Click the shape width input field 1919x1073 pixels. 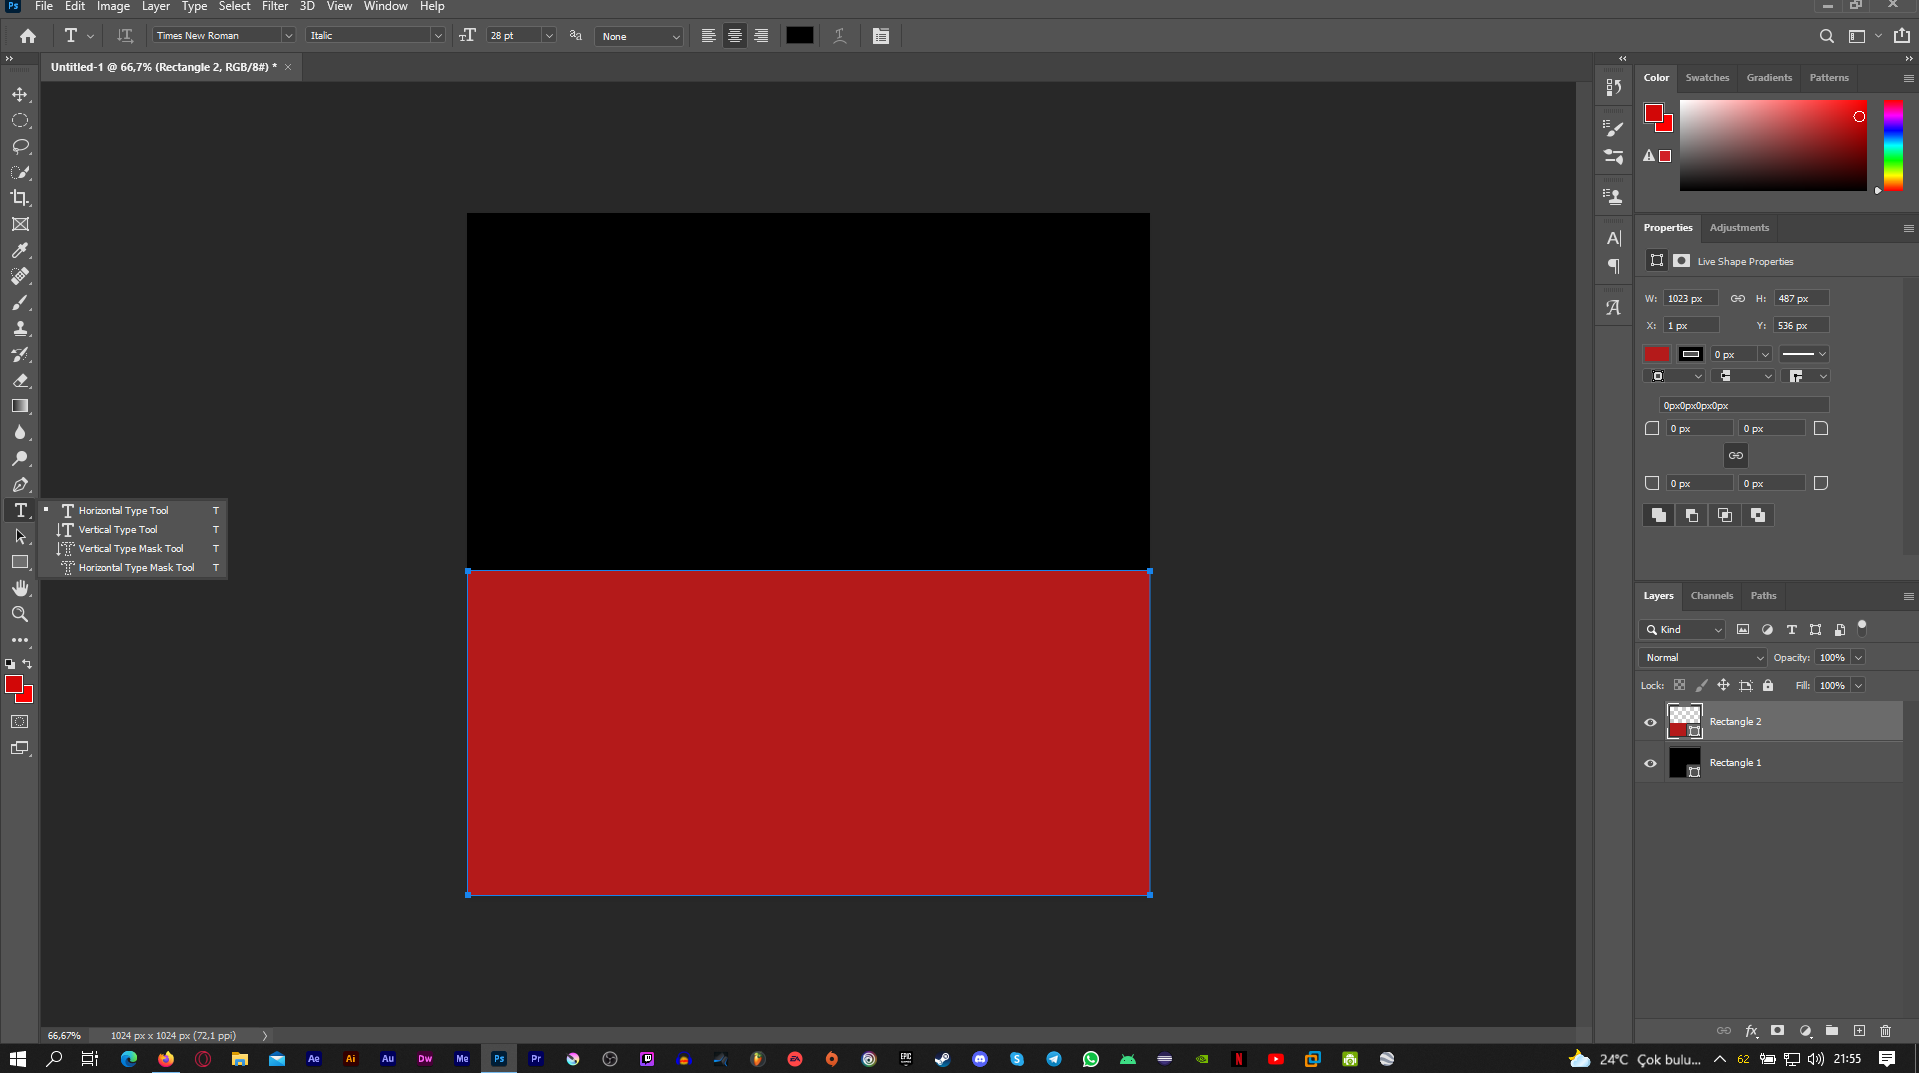click(1690, 298)
